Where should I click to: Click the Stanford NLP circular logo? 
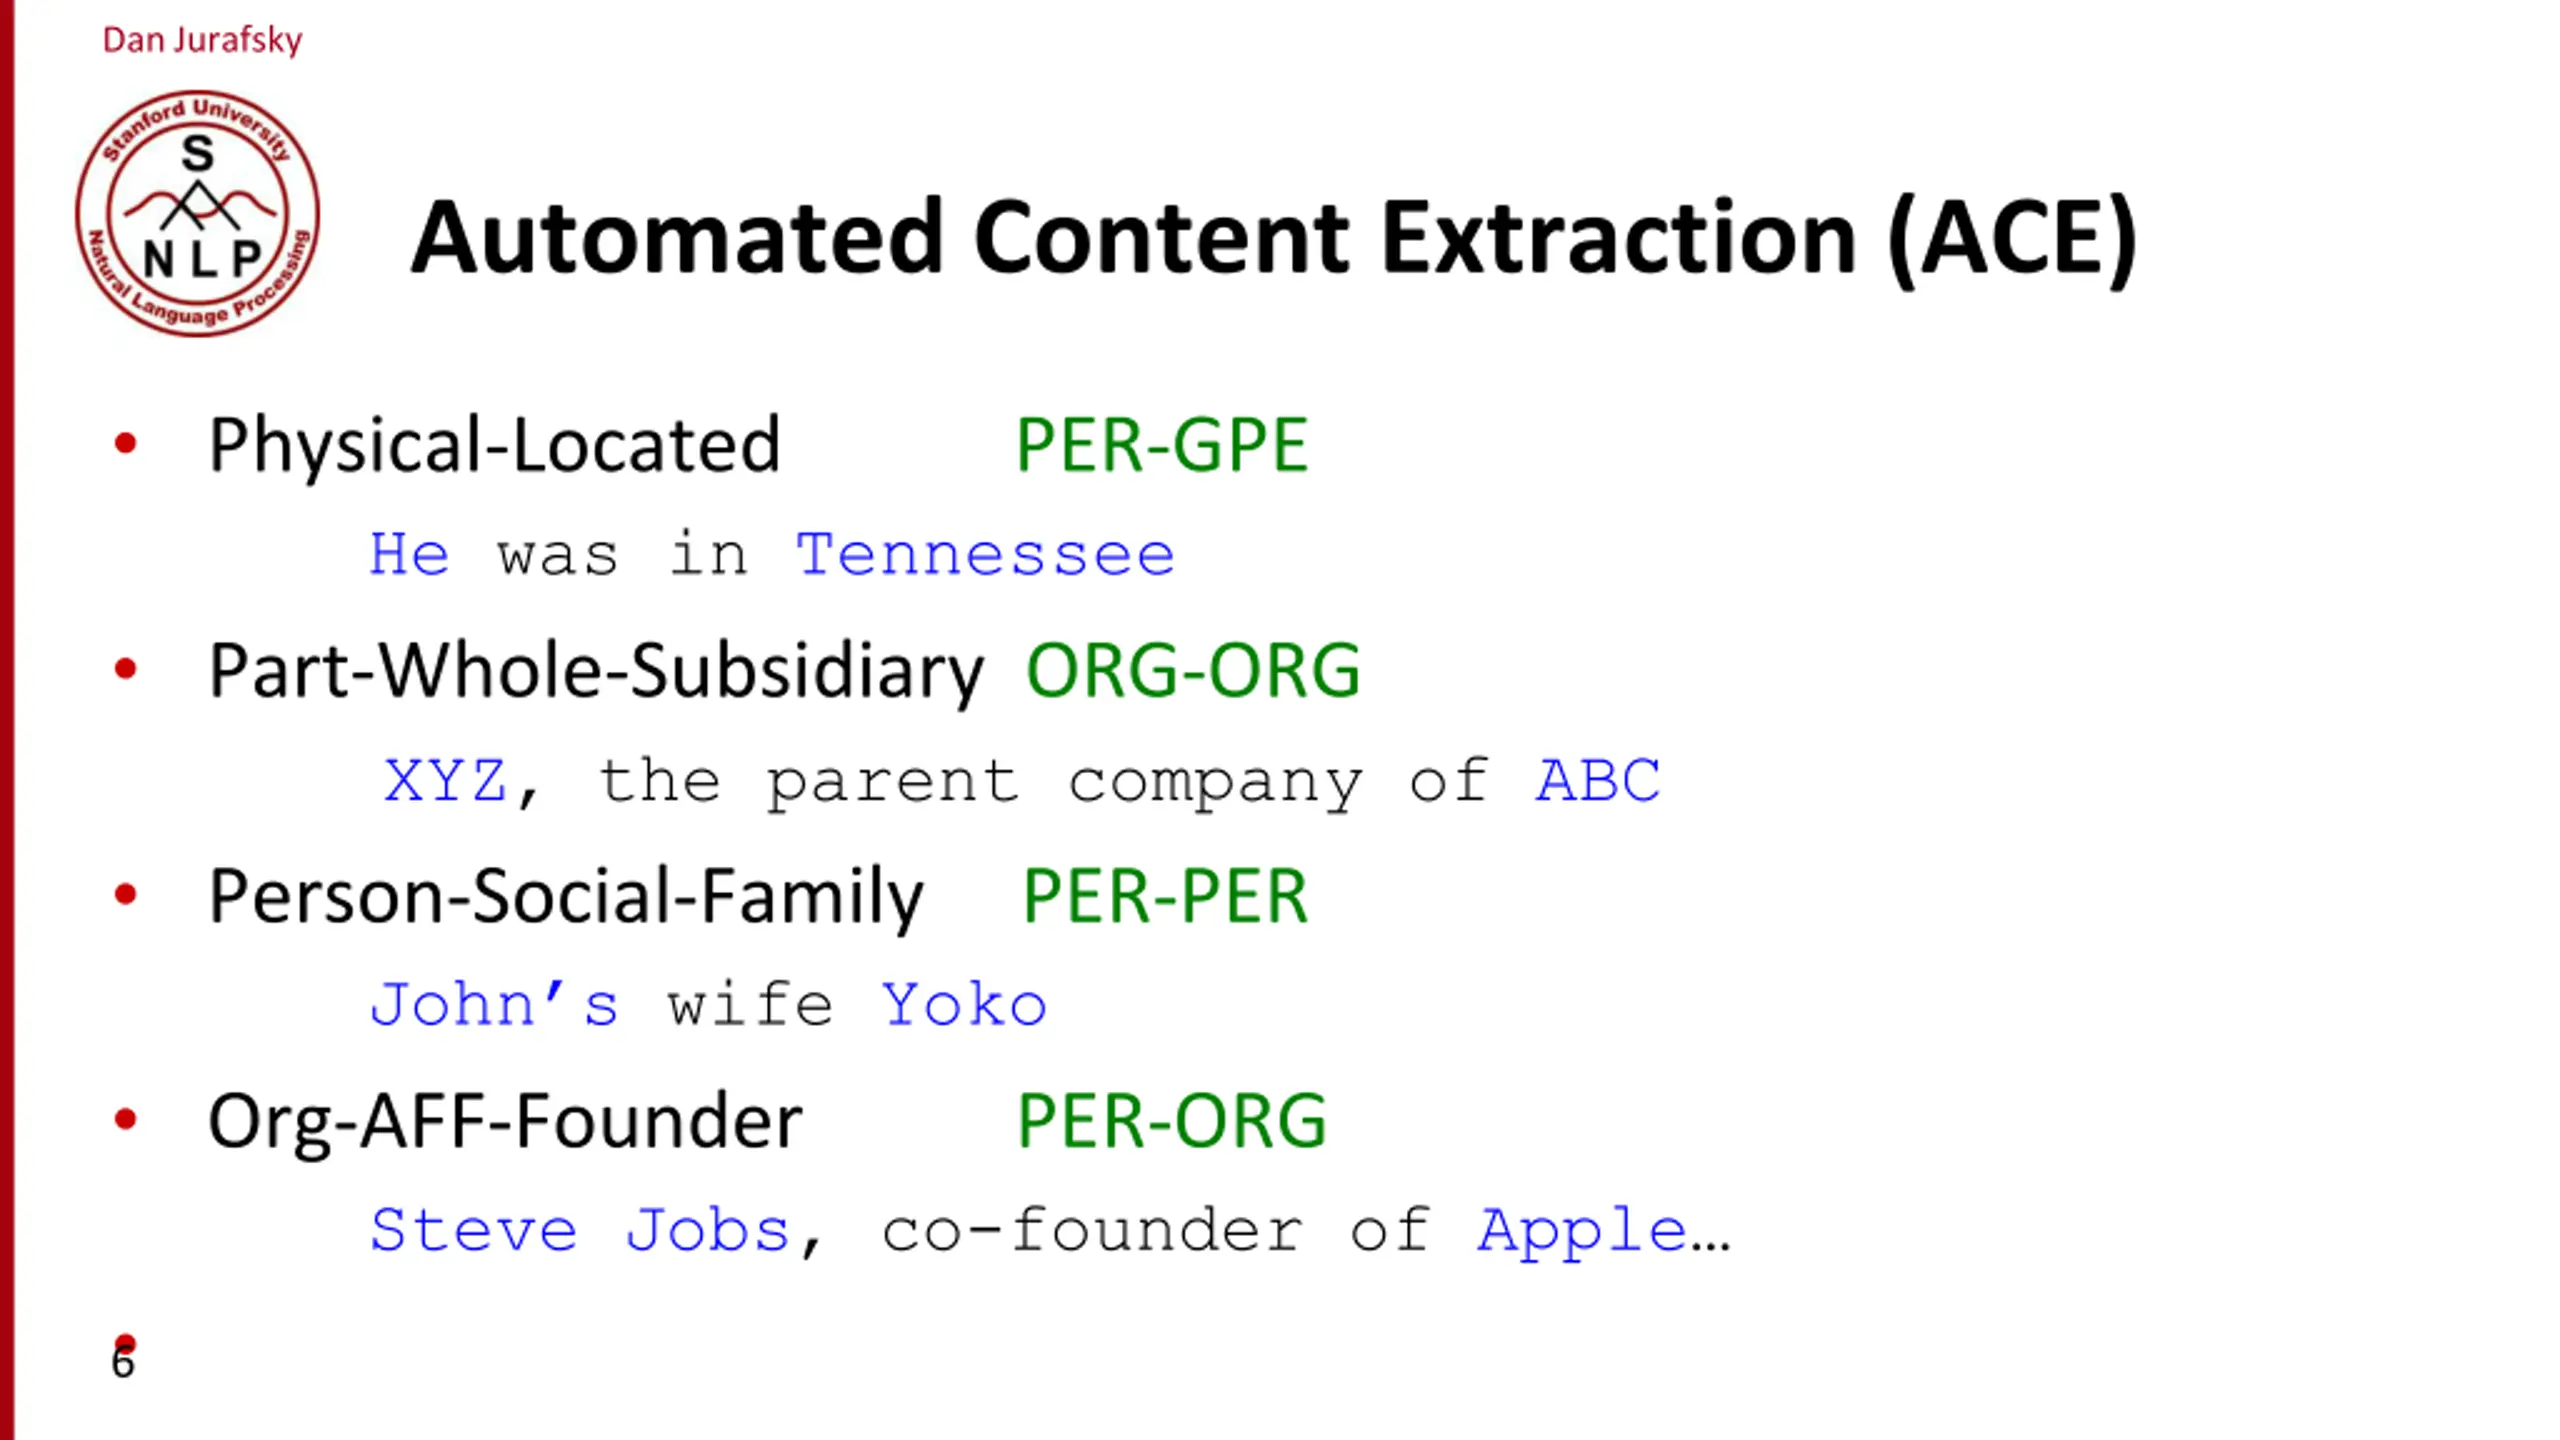197,213
